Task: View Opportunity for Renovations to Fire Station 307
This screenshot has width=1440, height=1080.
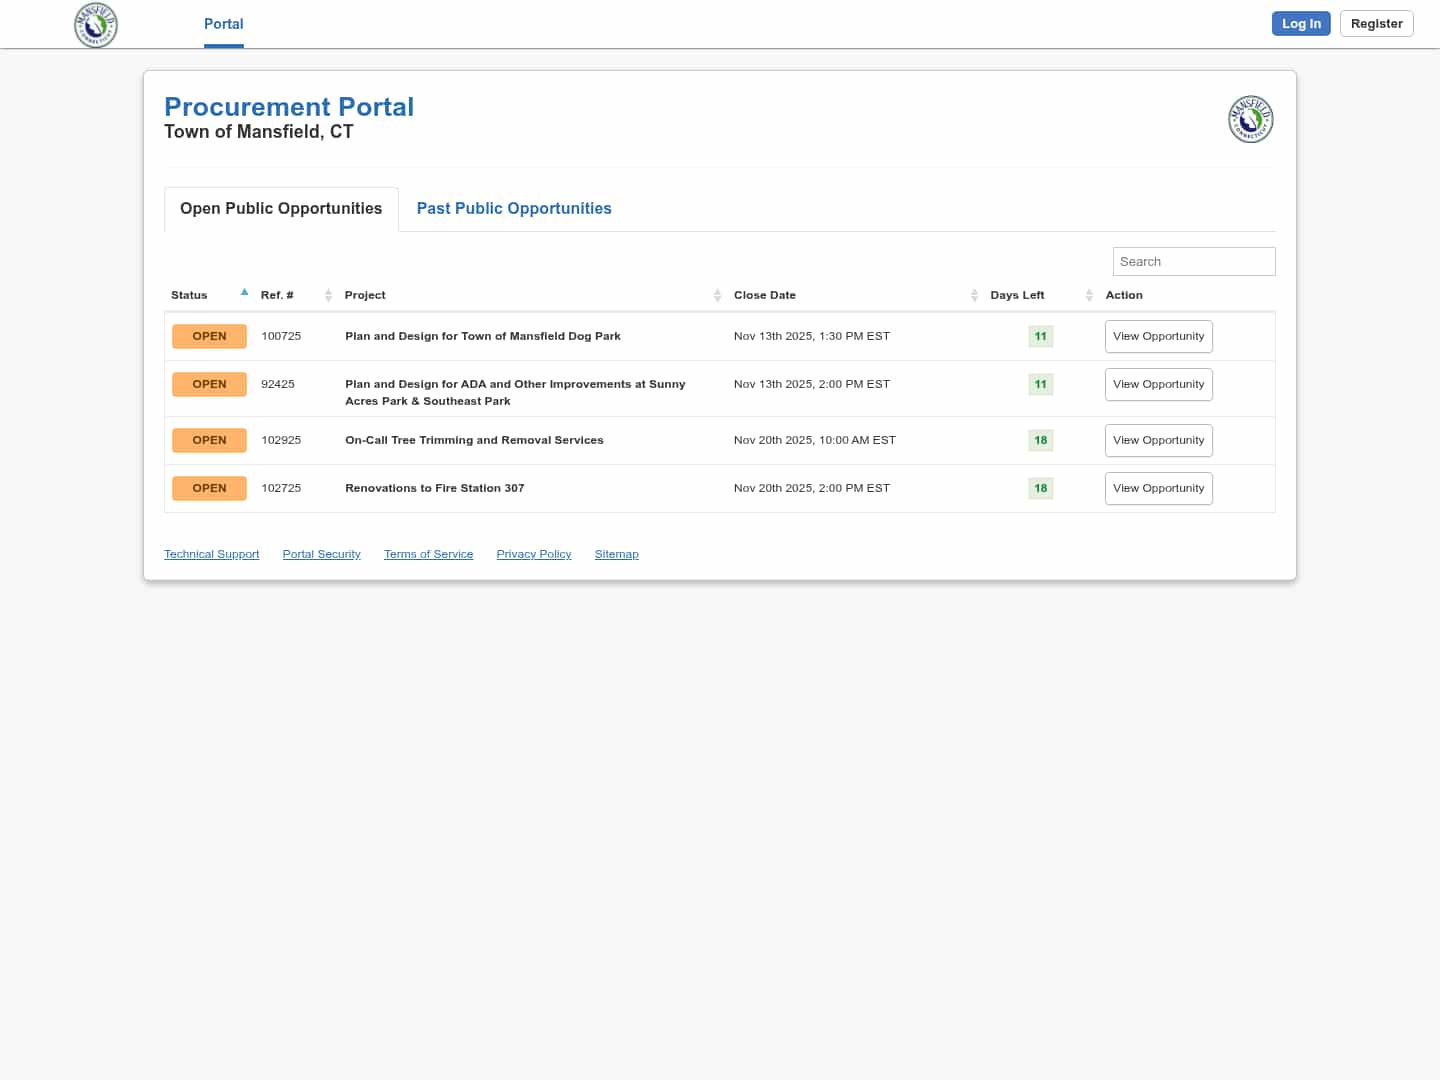Action: click(x=1158, y=488)
